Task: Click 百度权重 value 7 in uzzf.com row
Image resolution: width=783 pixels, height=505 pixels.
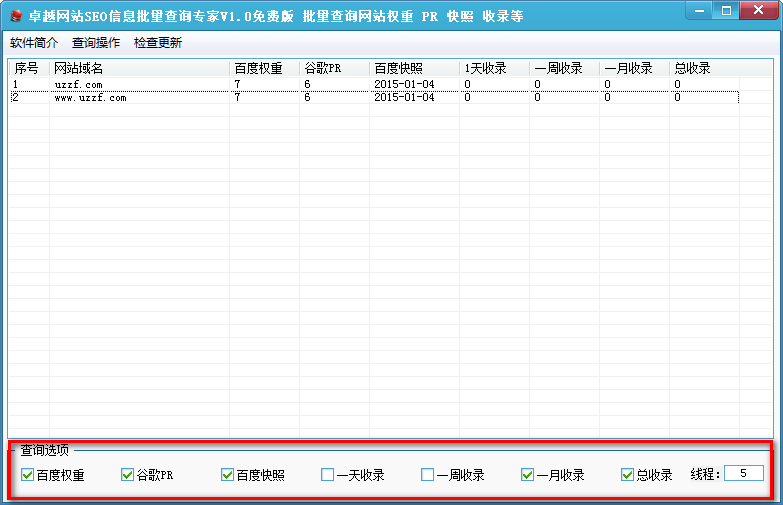Action: tap(237, 84)
